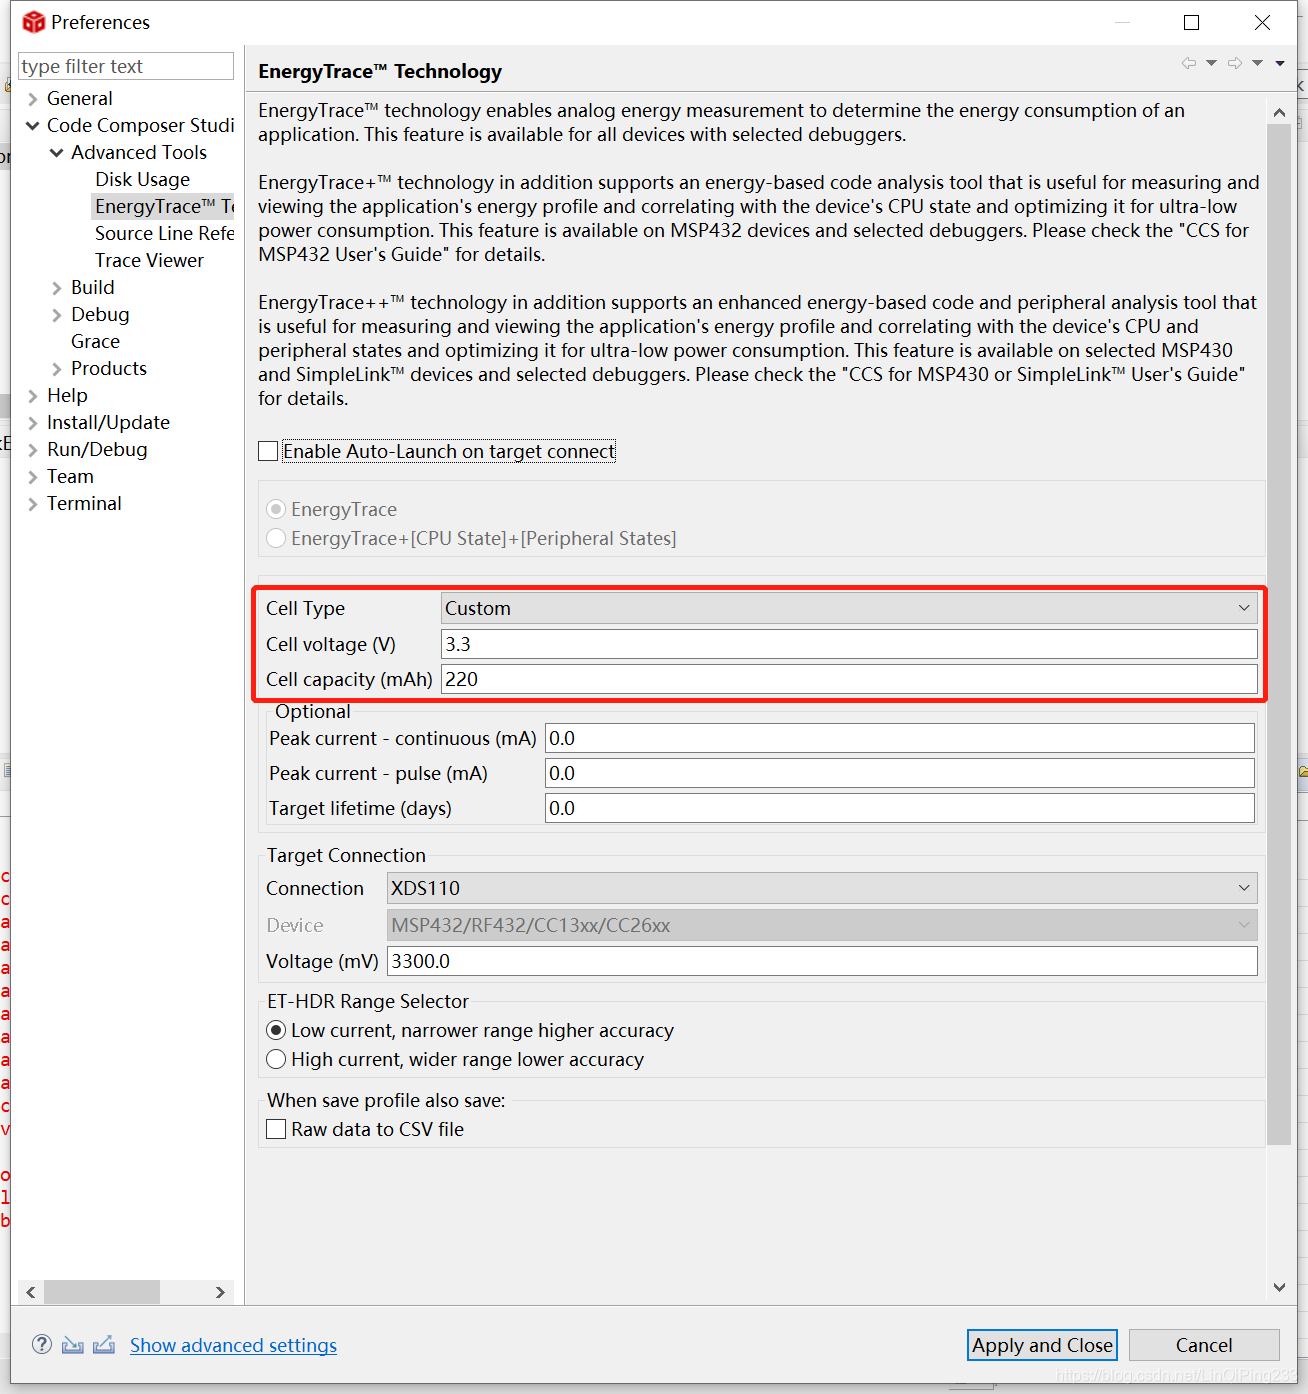Click Apply and Close button
This screenshot has height=1394, width=1308.
(1042, 1345)
